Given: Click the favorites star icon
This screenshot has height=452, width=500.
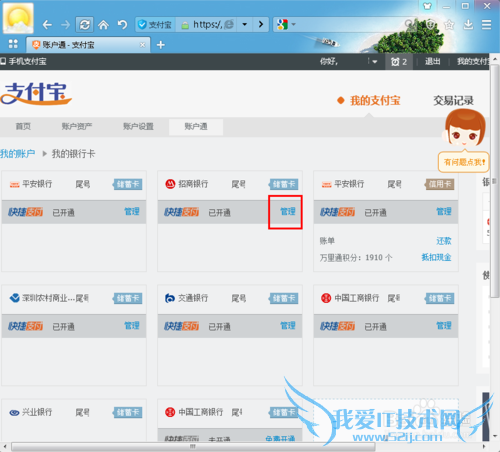Looking at the screenshot, I should [449, 25].
